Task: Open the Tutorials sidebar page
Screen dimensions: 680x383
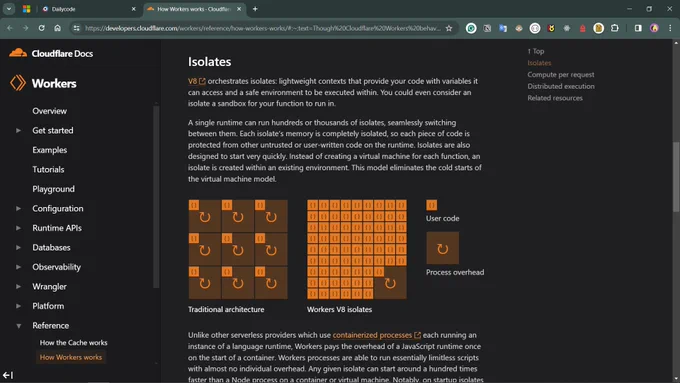Action: pyautogui.click(x=48, y=170)
